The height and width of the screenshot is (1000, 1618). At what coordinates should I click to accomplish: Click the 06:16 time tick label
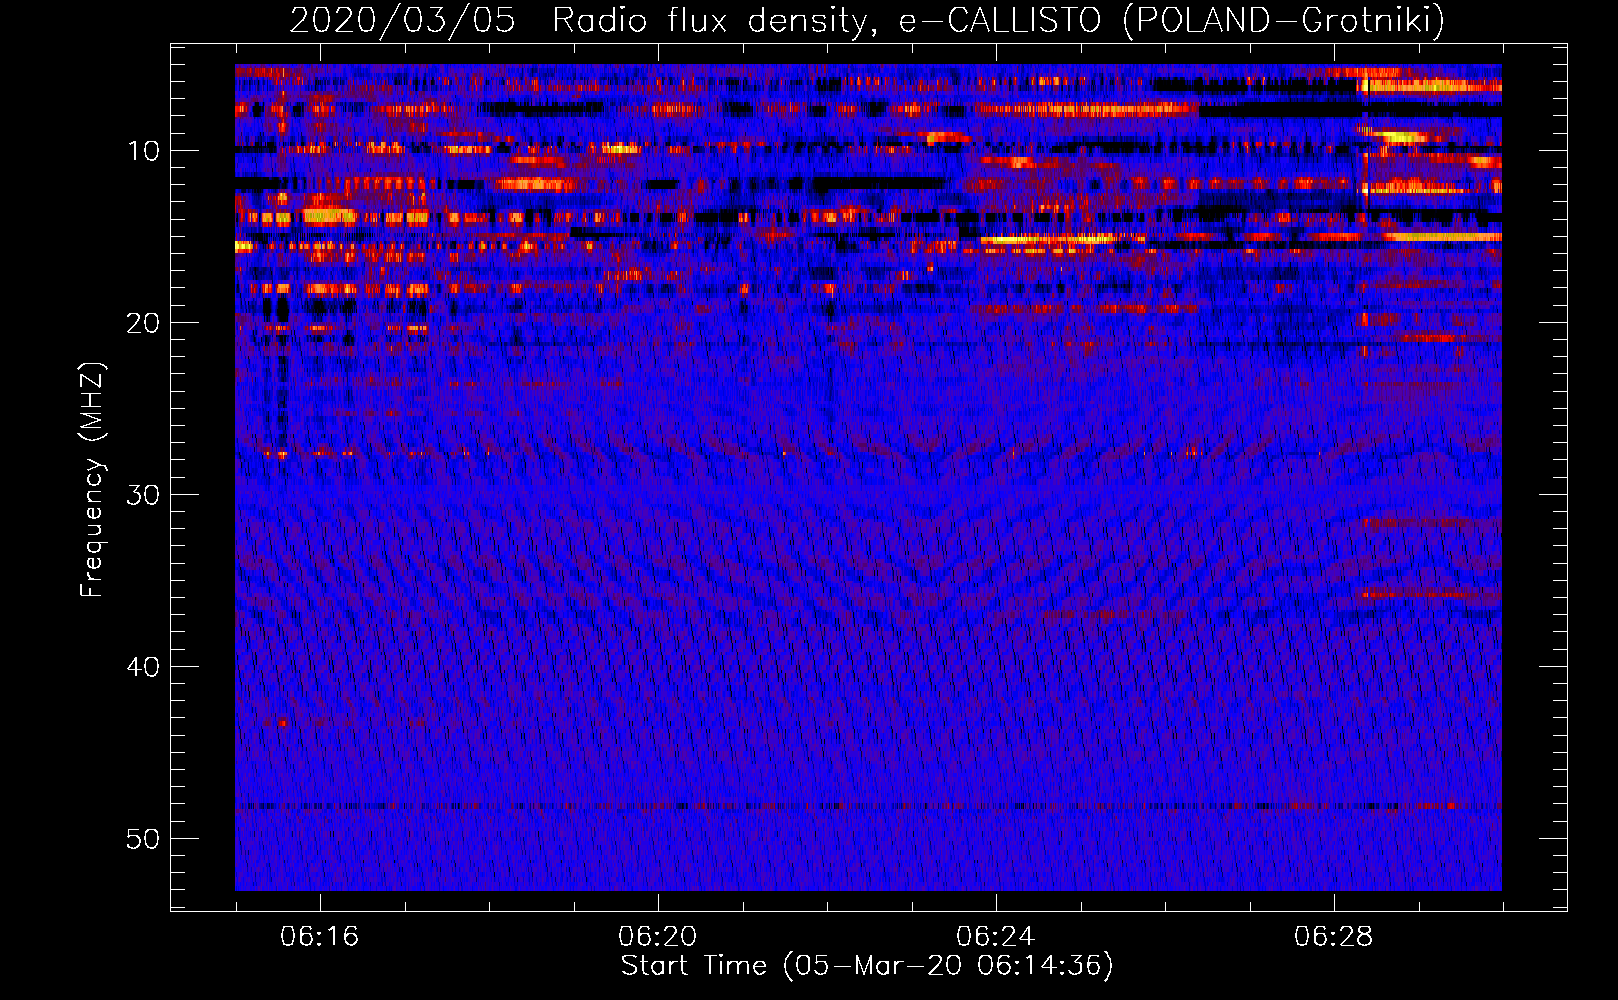[x=320, y=937]
